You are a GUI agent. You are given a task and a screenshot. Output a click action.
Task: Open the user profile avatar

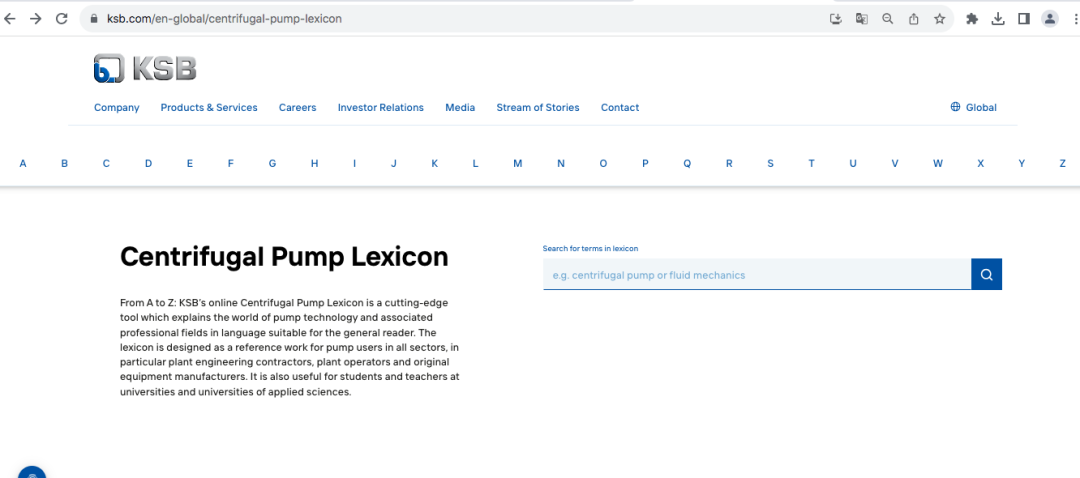click(1050, 19)
